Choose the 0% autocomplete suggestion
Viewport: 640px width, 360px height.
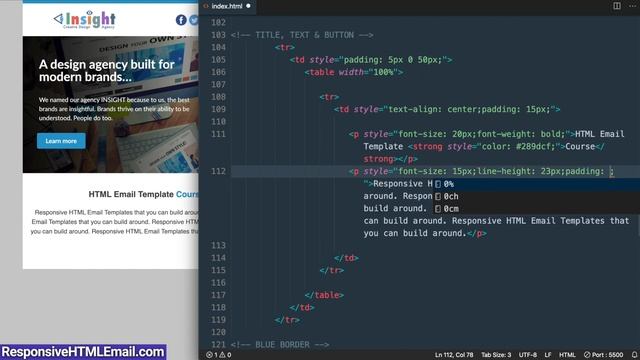tap(536, 184)
